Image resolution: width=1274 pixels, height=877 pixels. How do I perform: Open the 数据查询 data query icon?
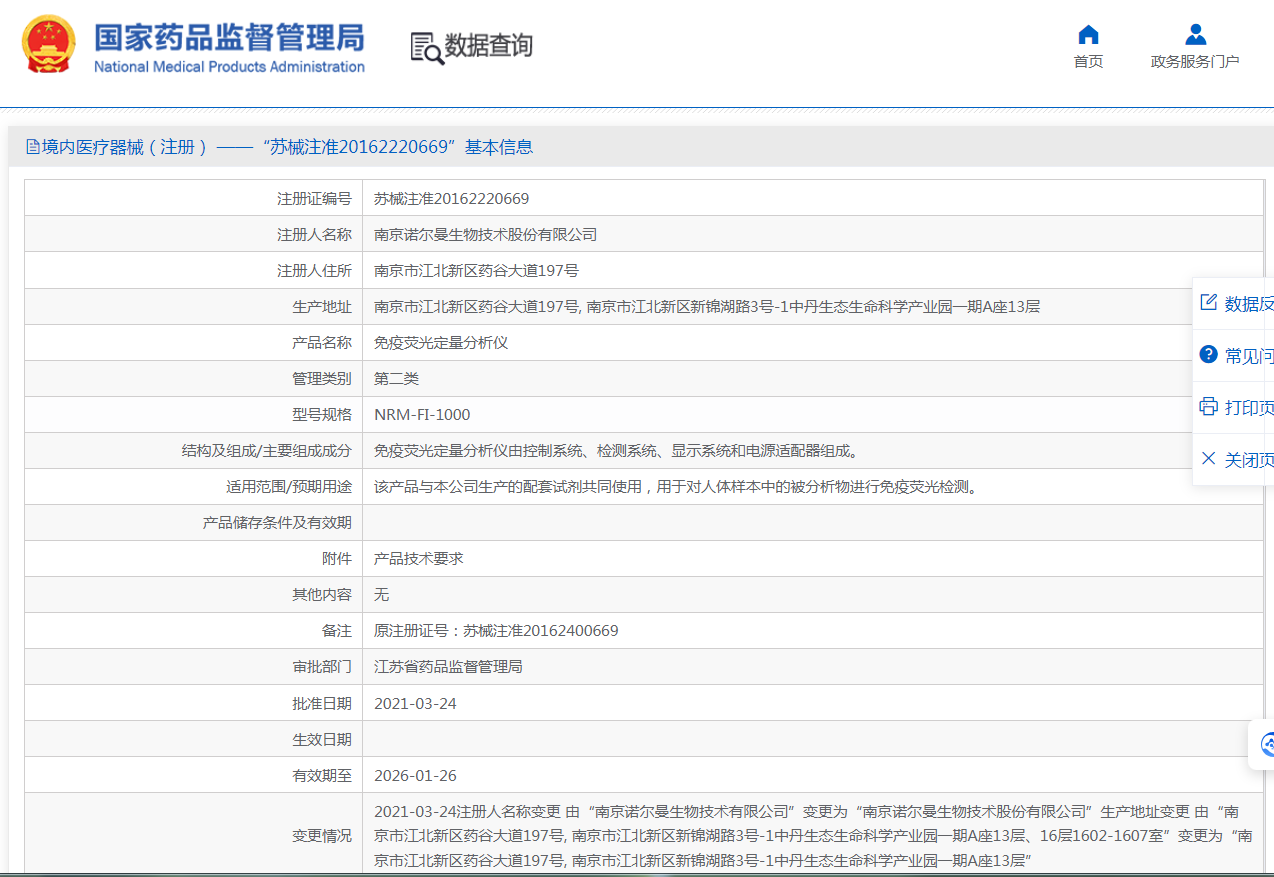(427, 48)
